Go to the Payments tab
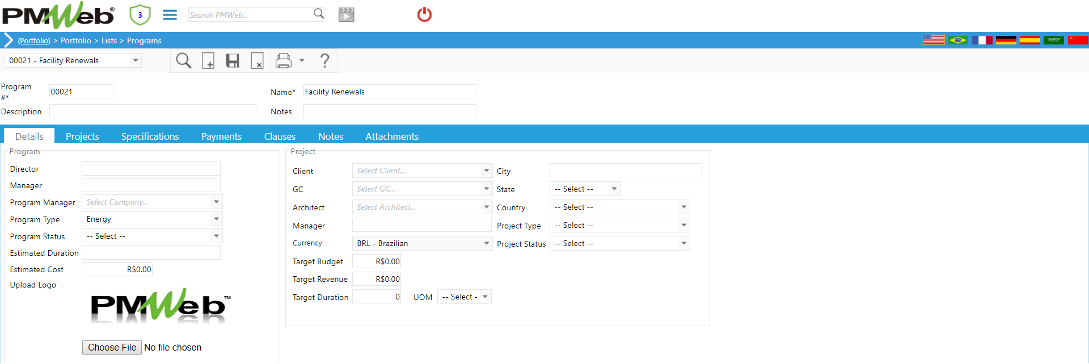Viewport: 1089px width, 364px height. coord(222,136)
